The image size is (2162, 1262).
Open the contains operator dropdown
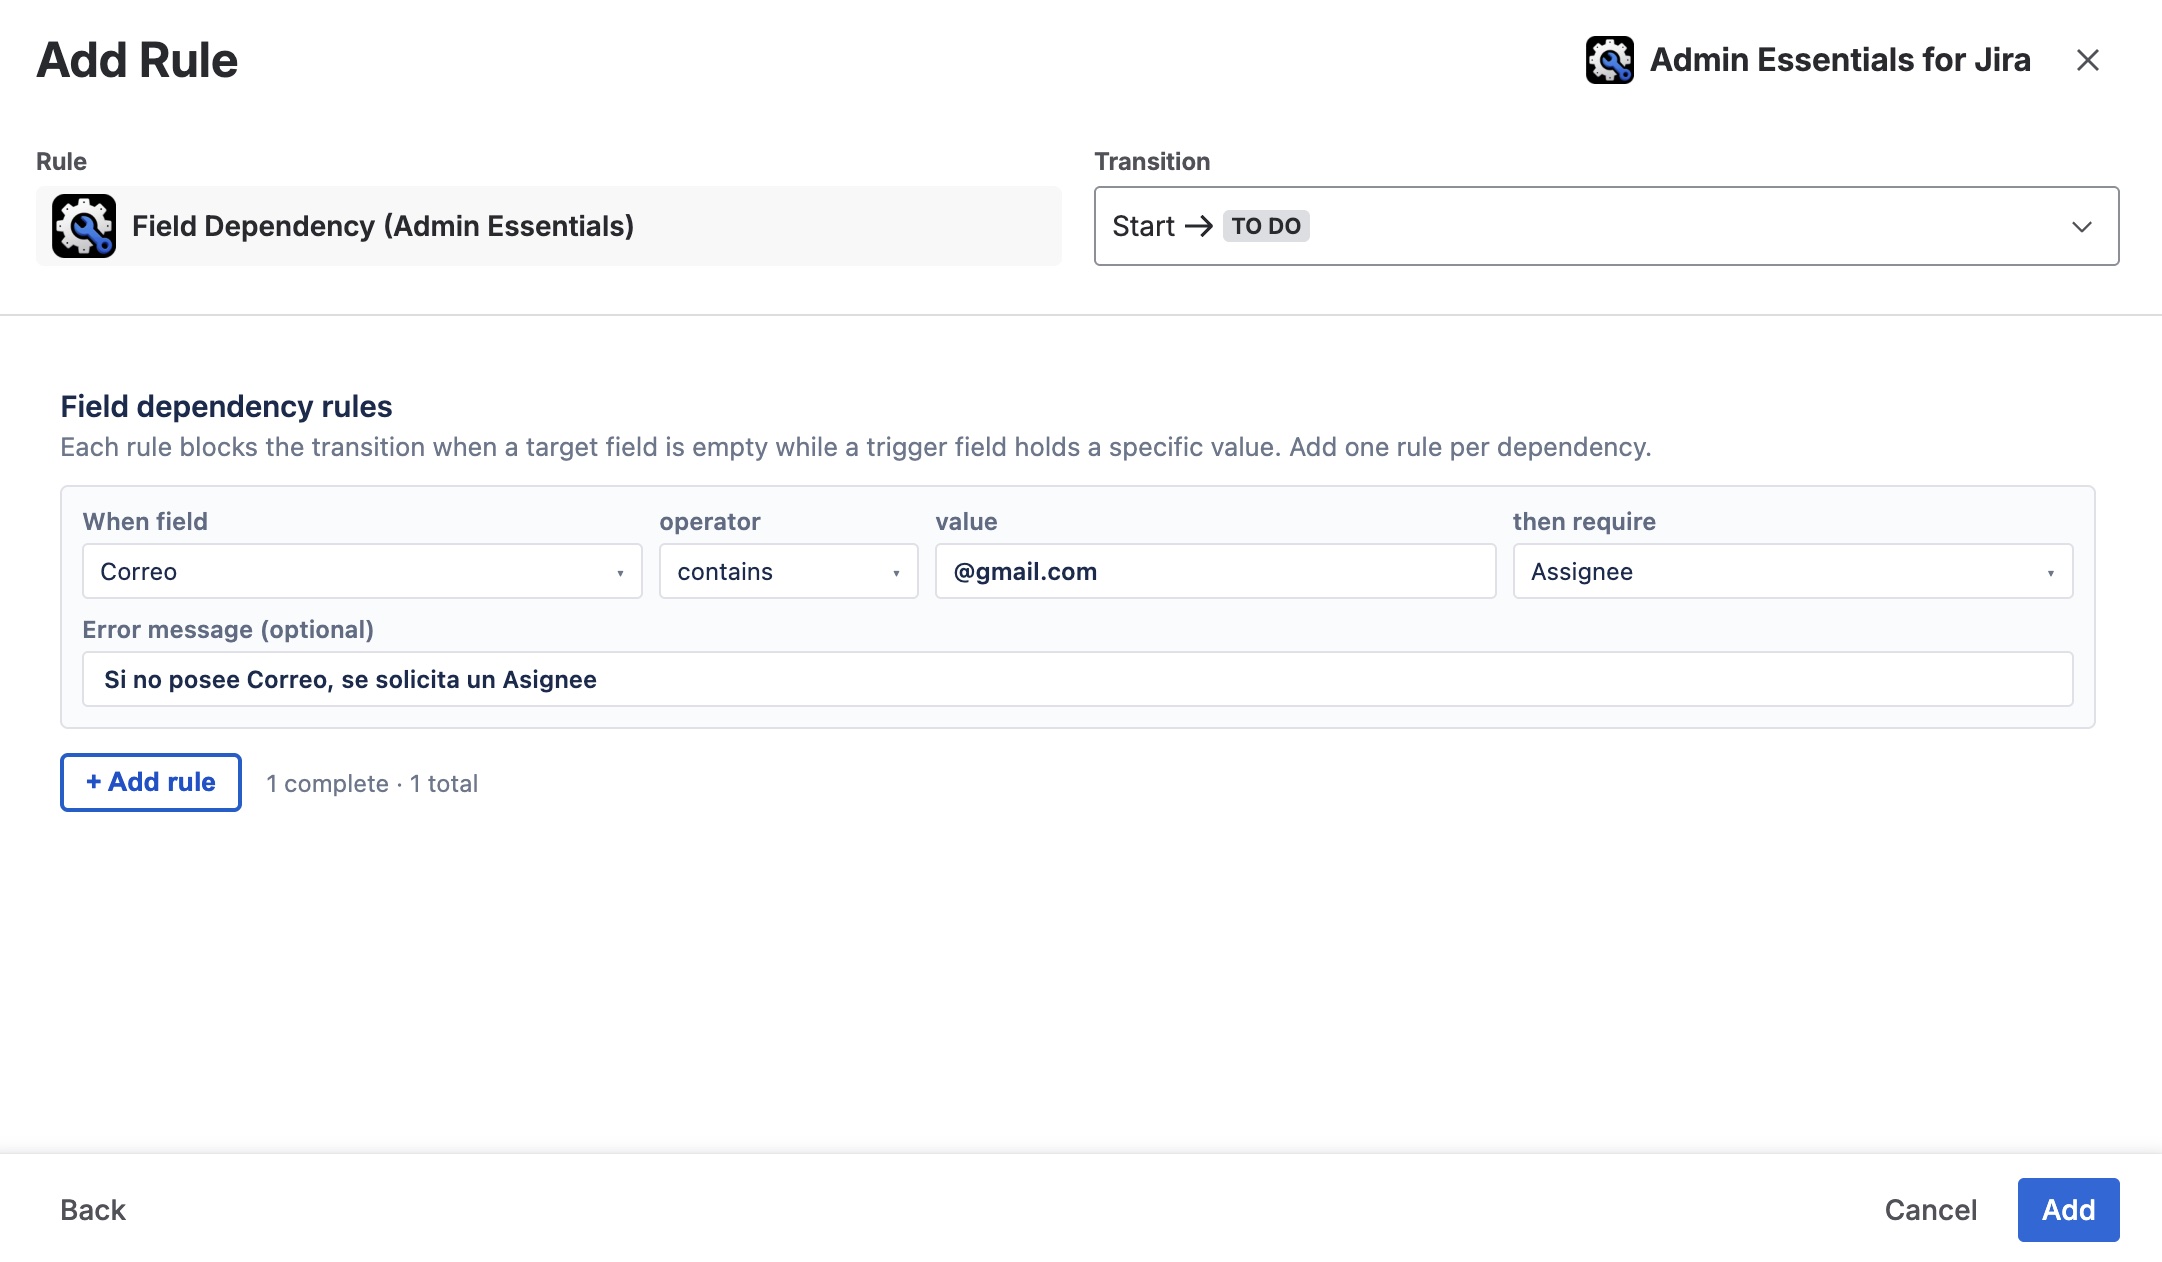click(788, 571)
